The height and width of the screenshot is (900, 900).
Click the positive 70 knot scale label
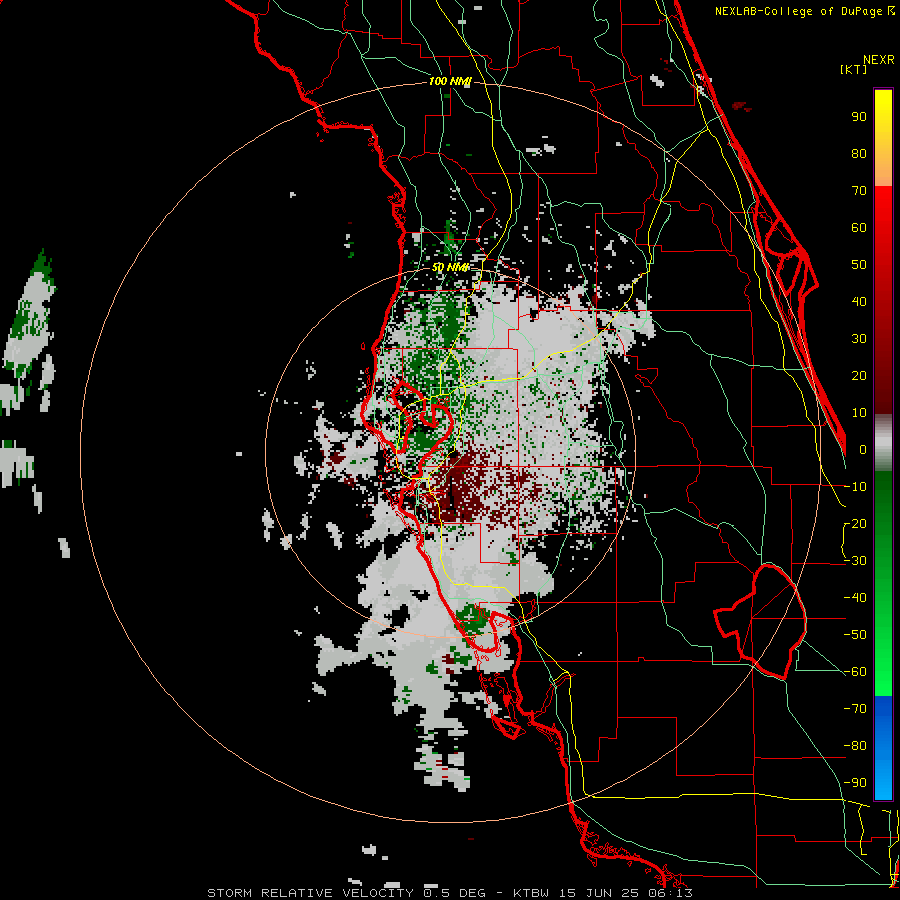(859, 191)
